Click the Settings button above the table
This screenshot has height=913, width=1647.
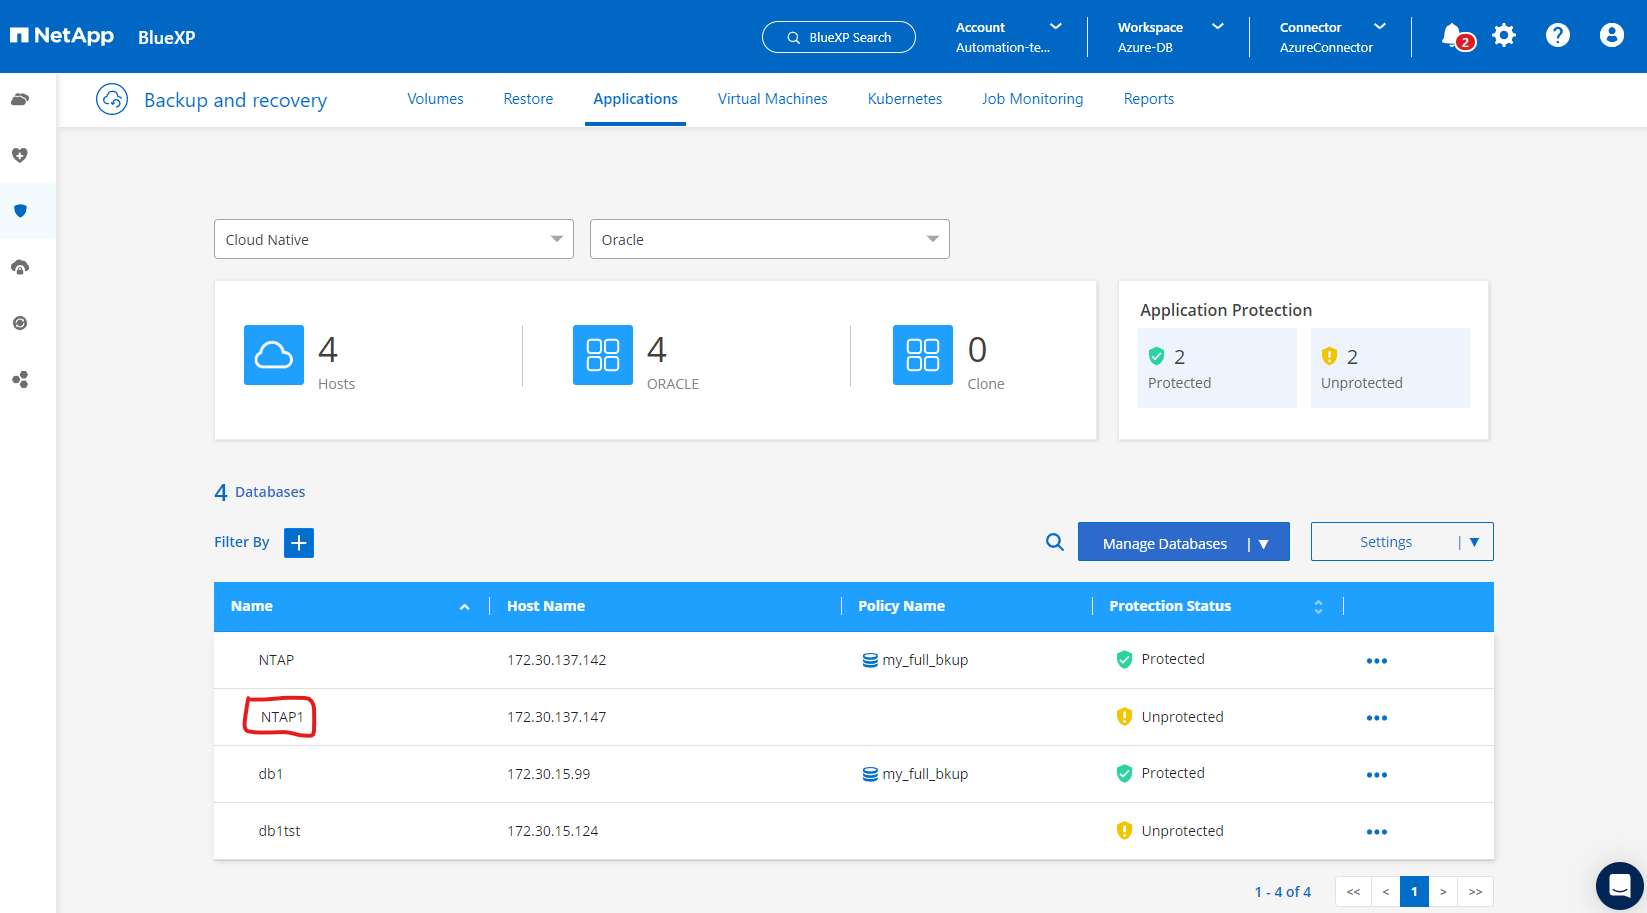click(x=1385, y=542)
